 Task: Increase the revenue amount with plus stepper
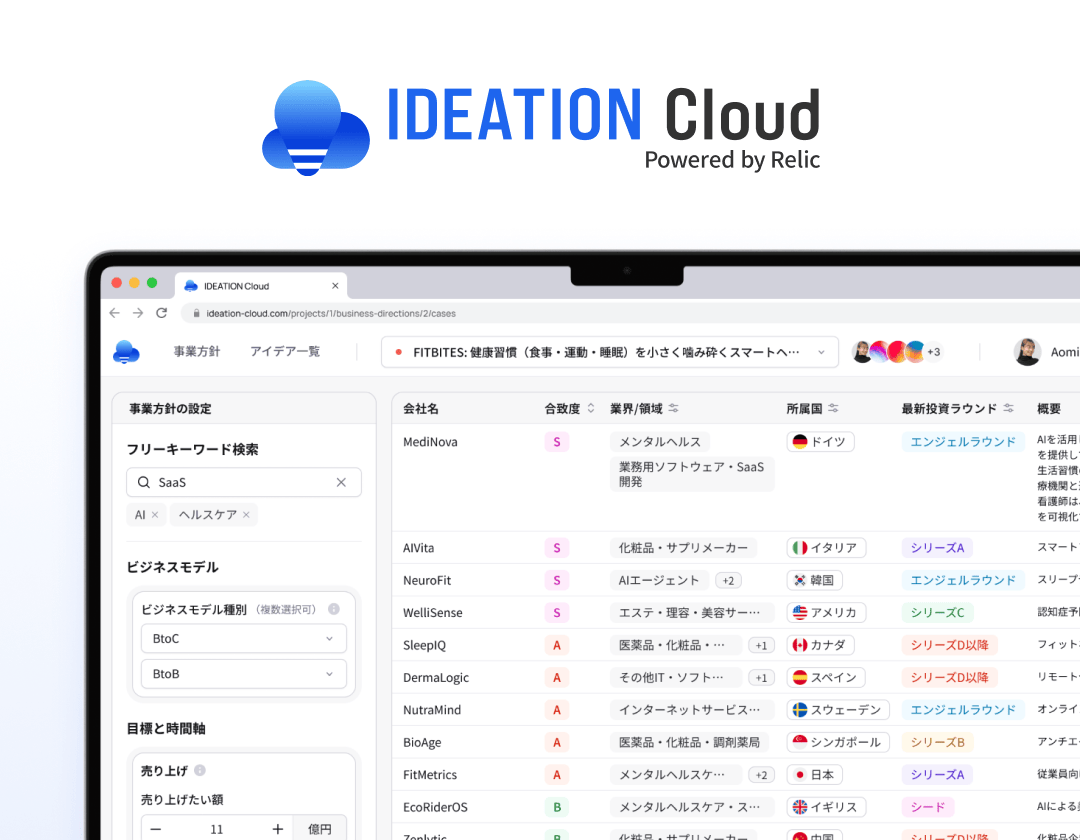[277, 828]
